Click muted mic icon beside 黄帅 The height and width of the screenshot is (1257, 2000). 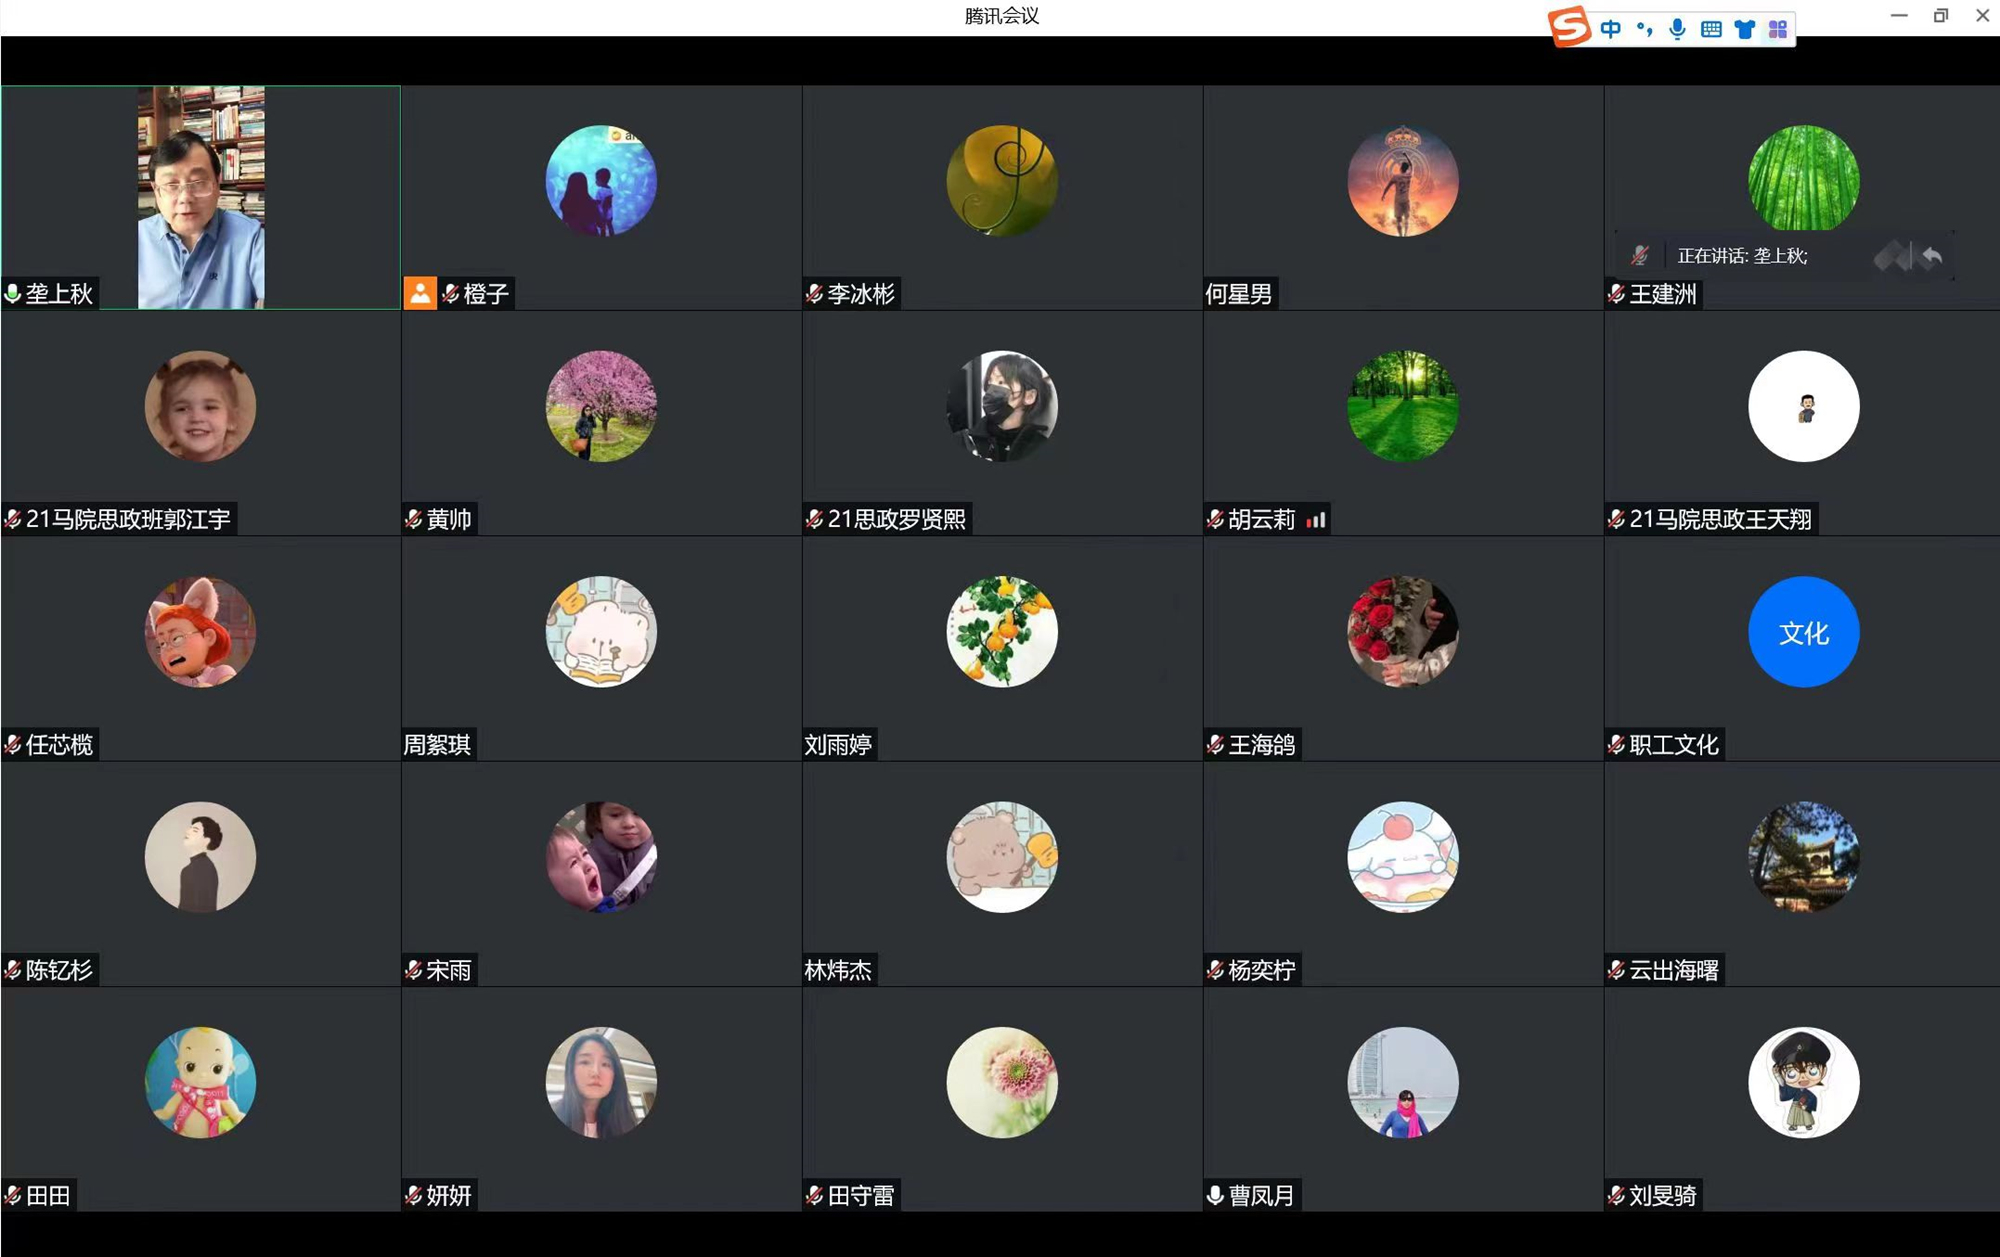pyautogui.click(x=414, y=519)
